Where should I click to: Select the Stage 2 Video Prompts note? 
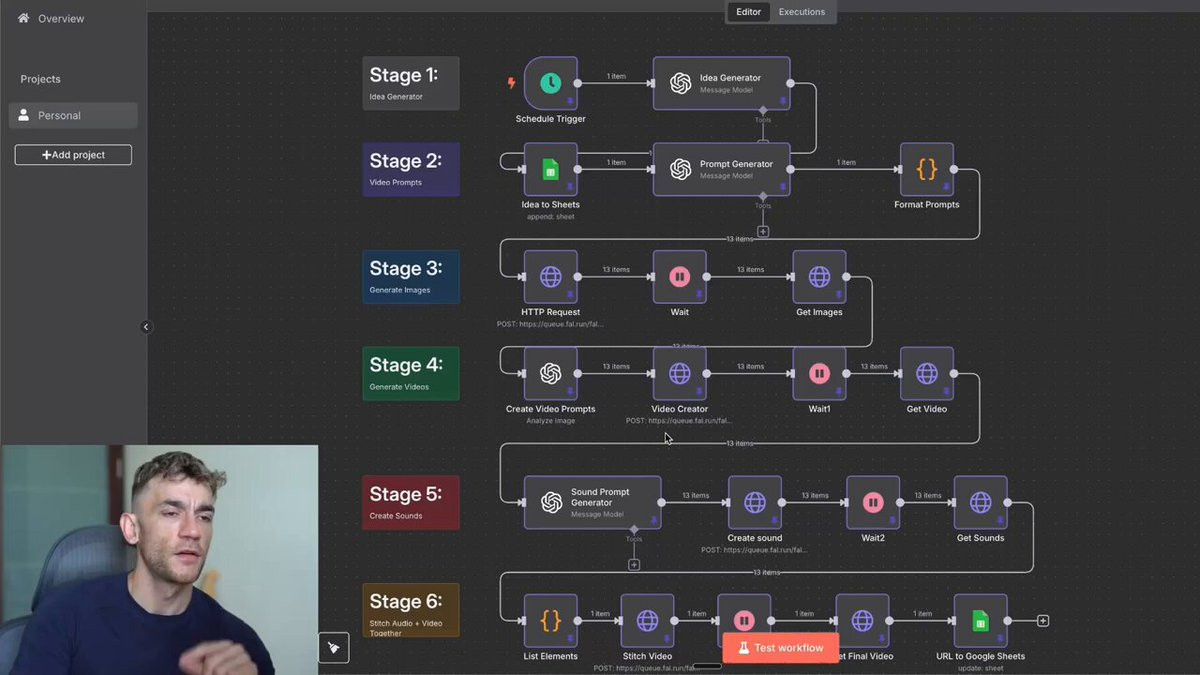coord(411,169)
